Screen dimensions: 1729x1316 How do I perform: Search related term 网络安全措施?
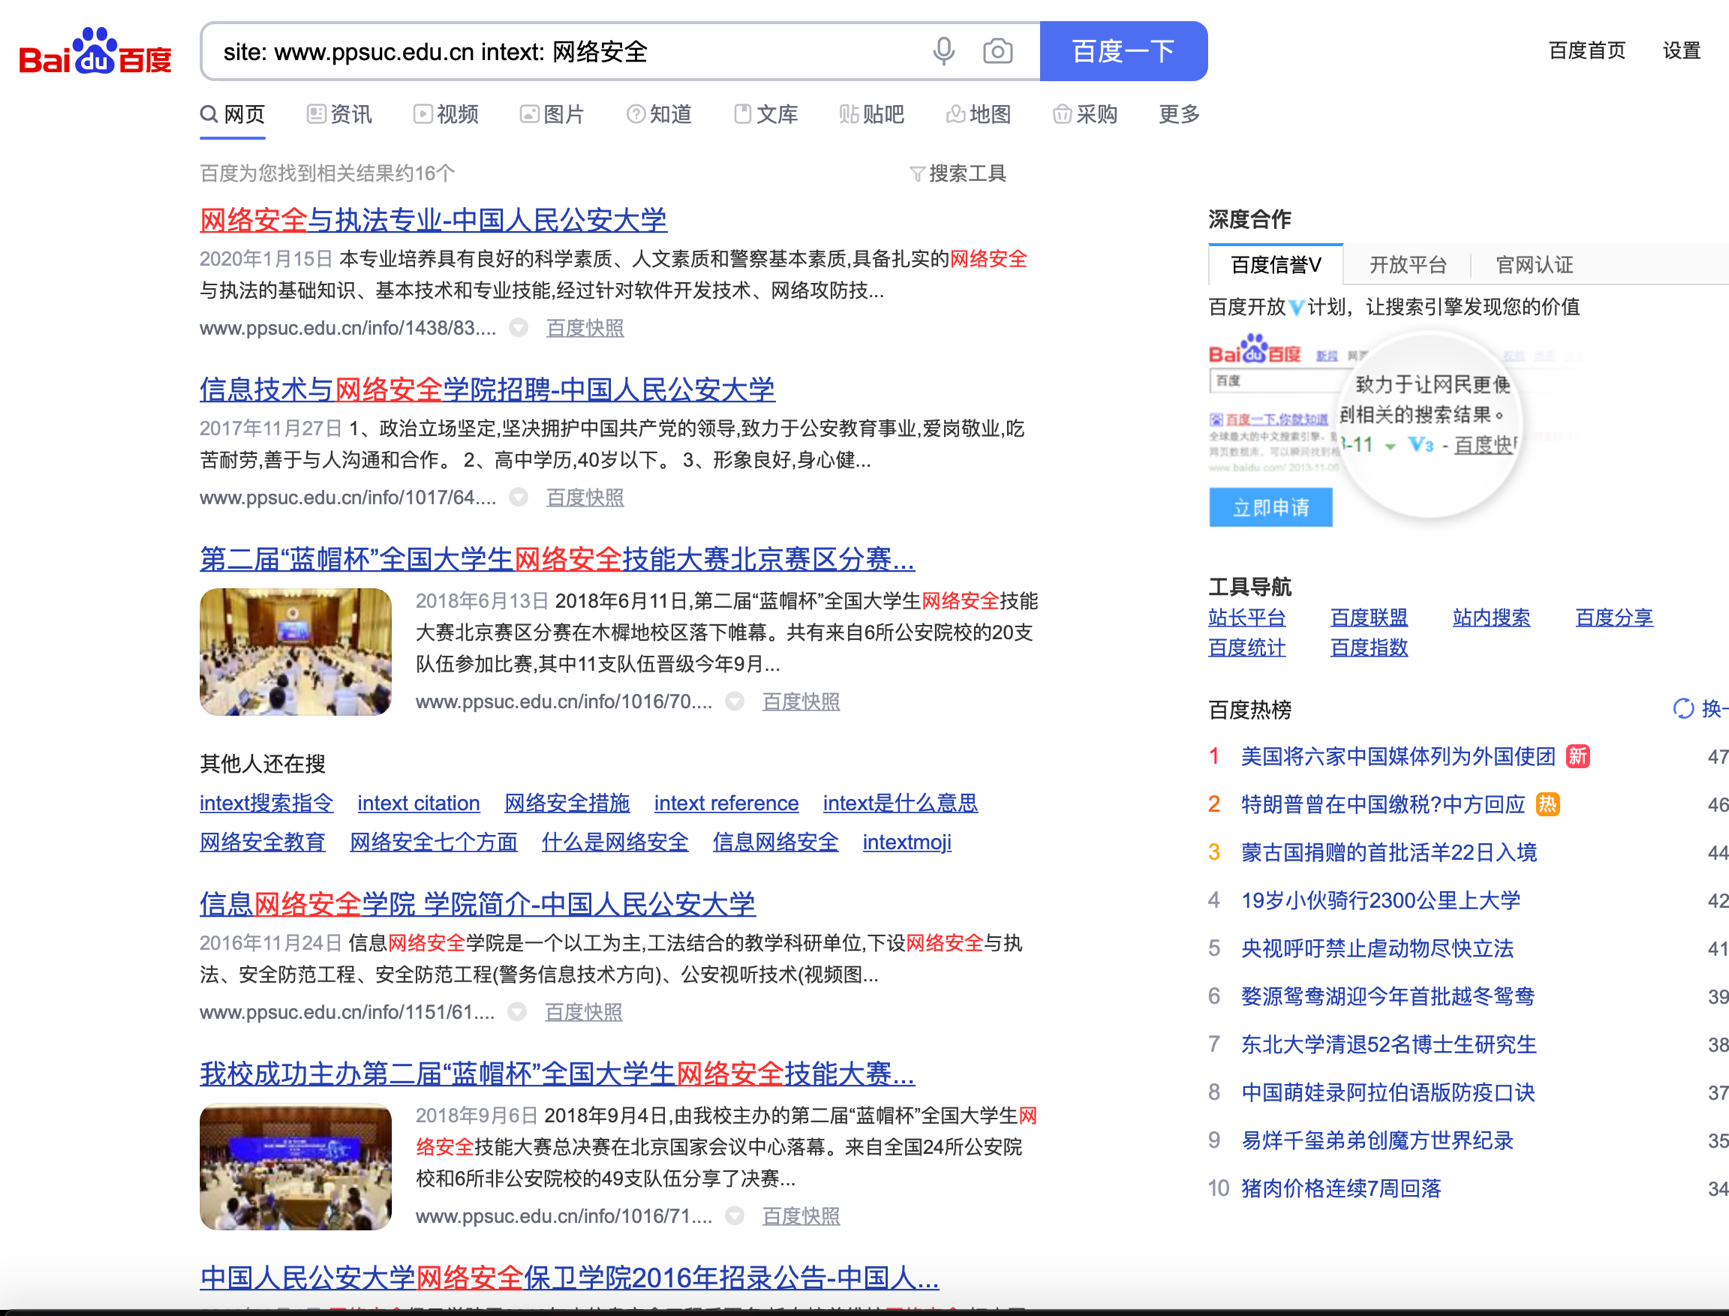coord(567,803)
